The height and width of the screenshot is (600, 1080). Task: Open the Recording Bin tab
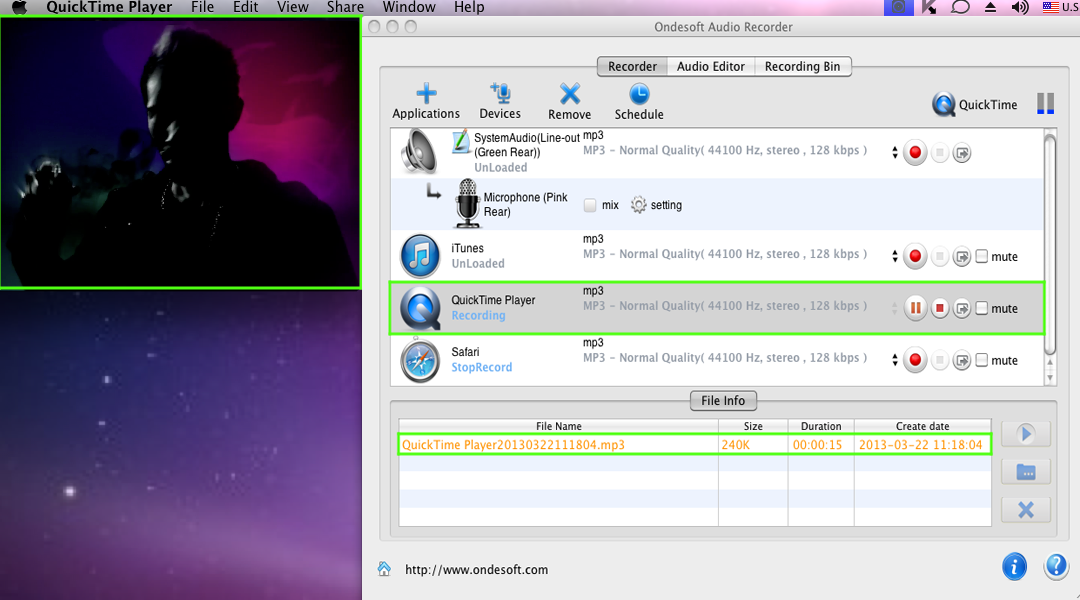(x=802, y=66)
